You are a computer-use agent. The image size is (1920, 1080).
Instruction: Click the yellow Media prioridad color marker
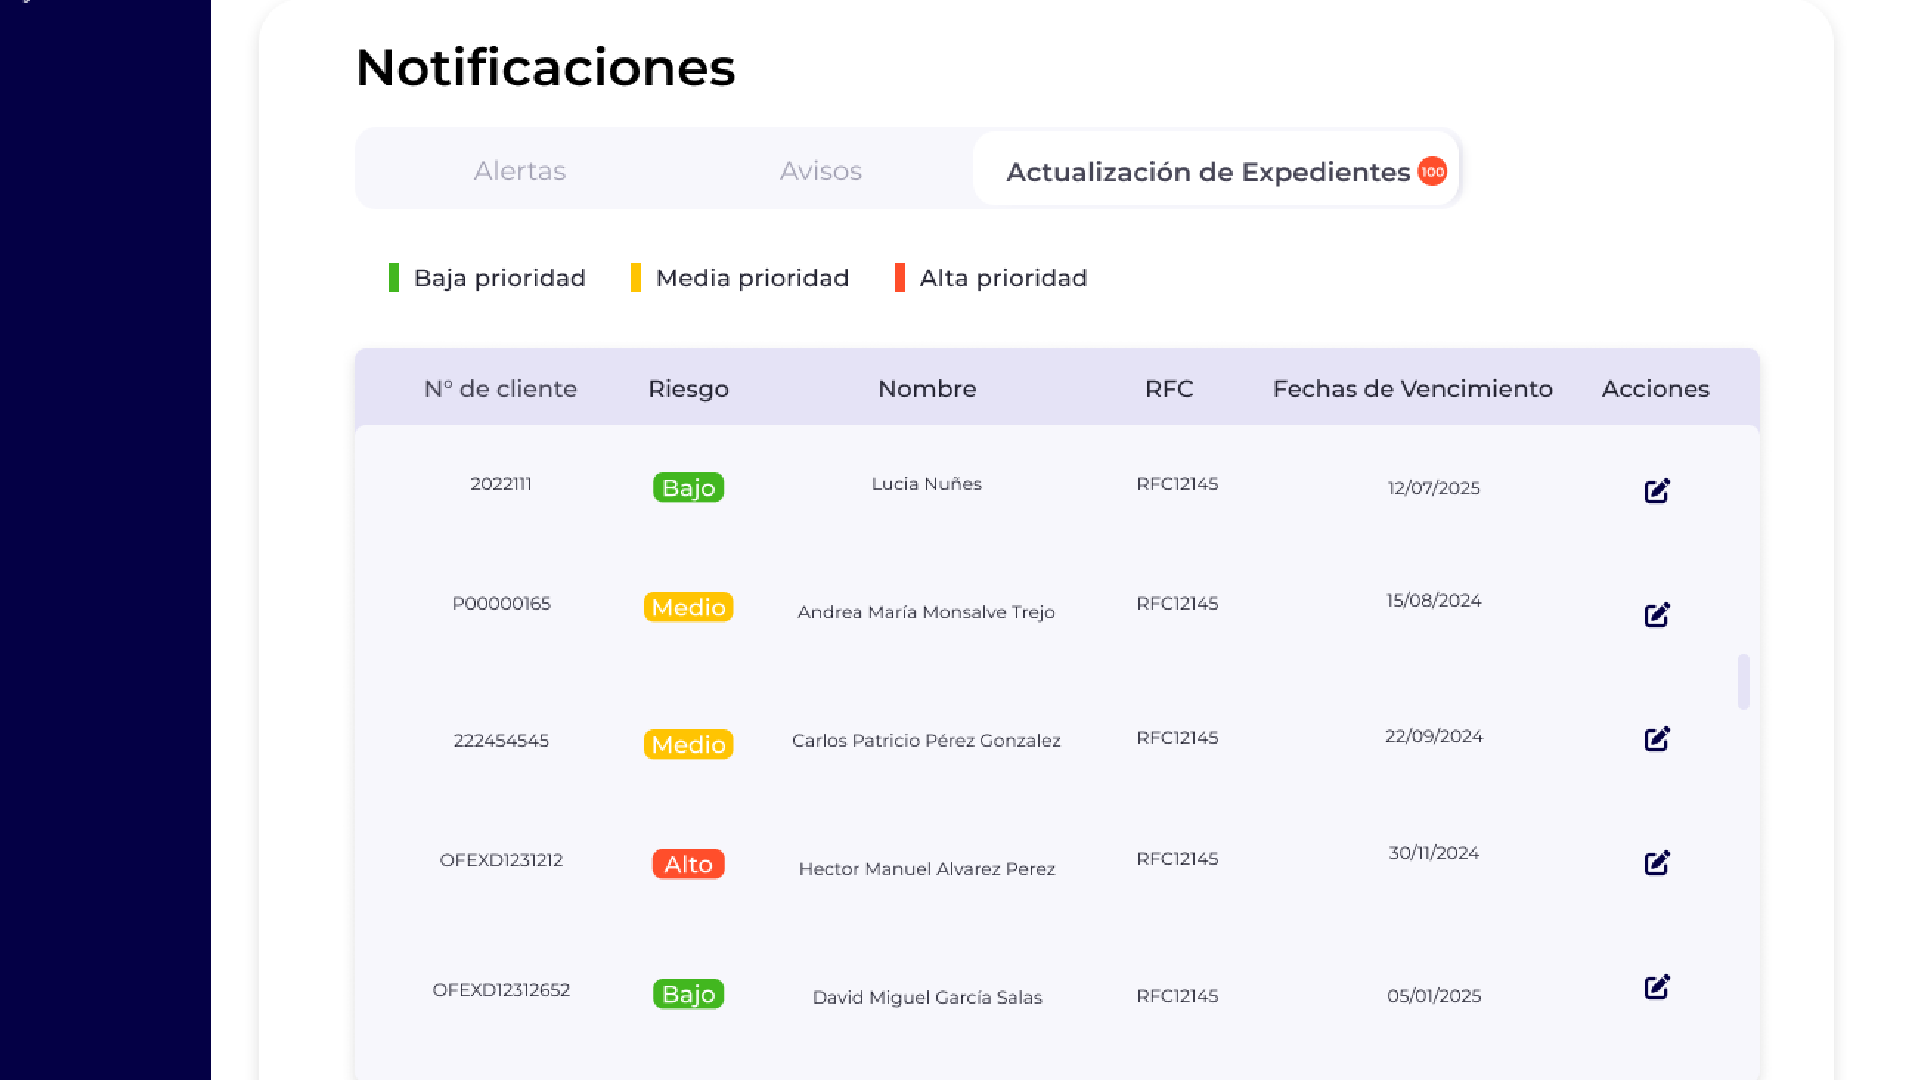(636, 278)
